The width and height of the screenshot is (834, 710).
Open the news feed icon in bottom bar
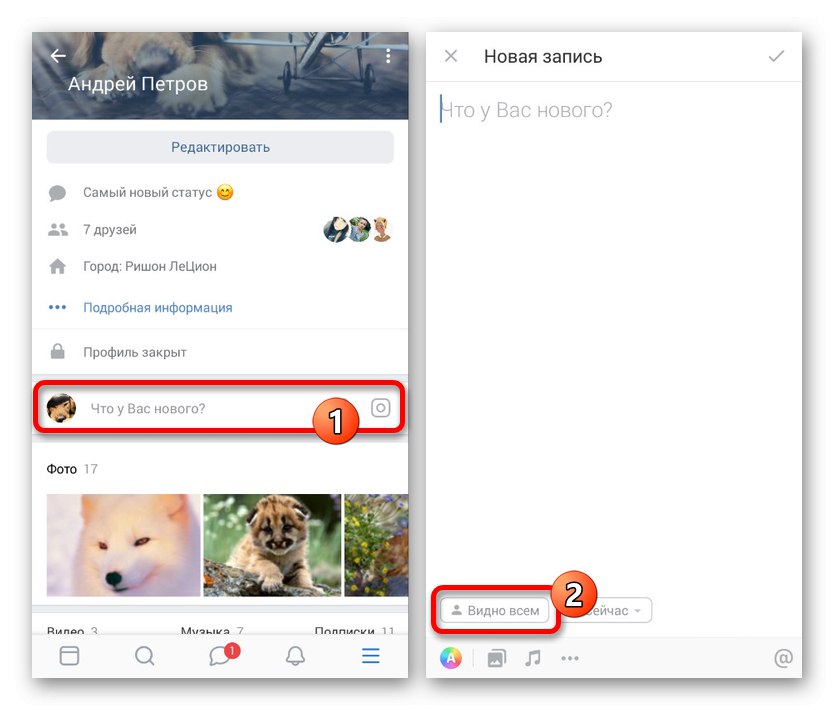69,656
